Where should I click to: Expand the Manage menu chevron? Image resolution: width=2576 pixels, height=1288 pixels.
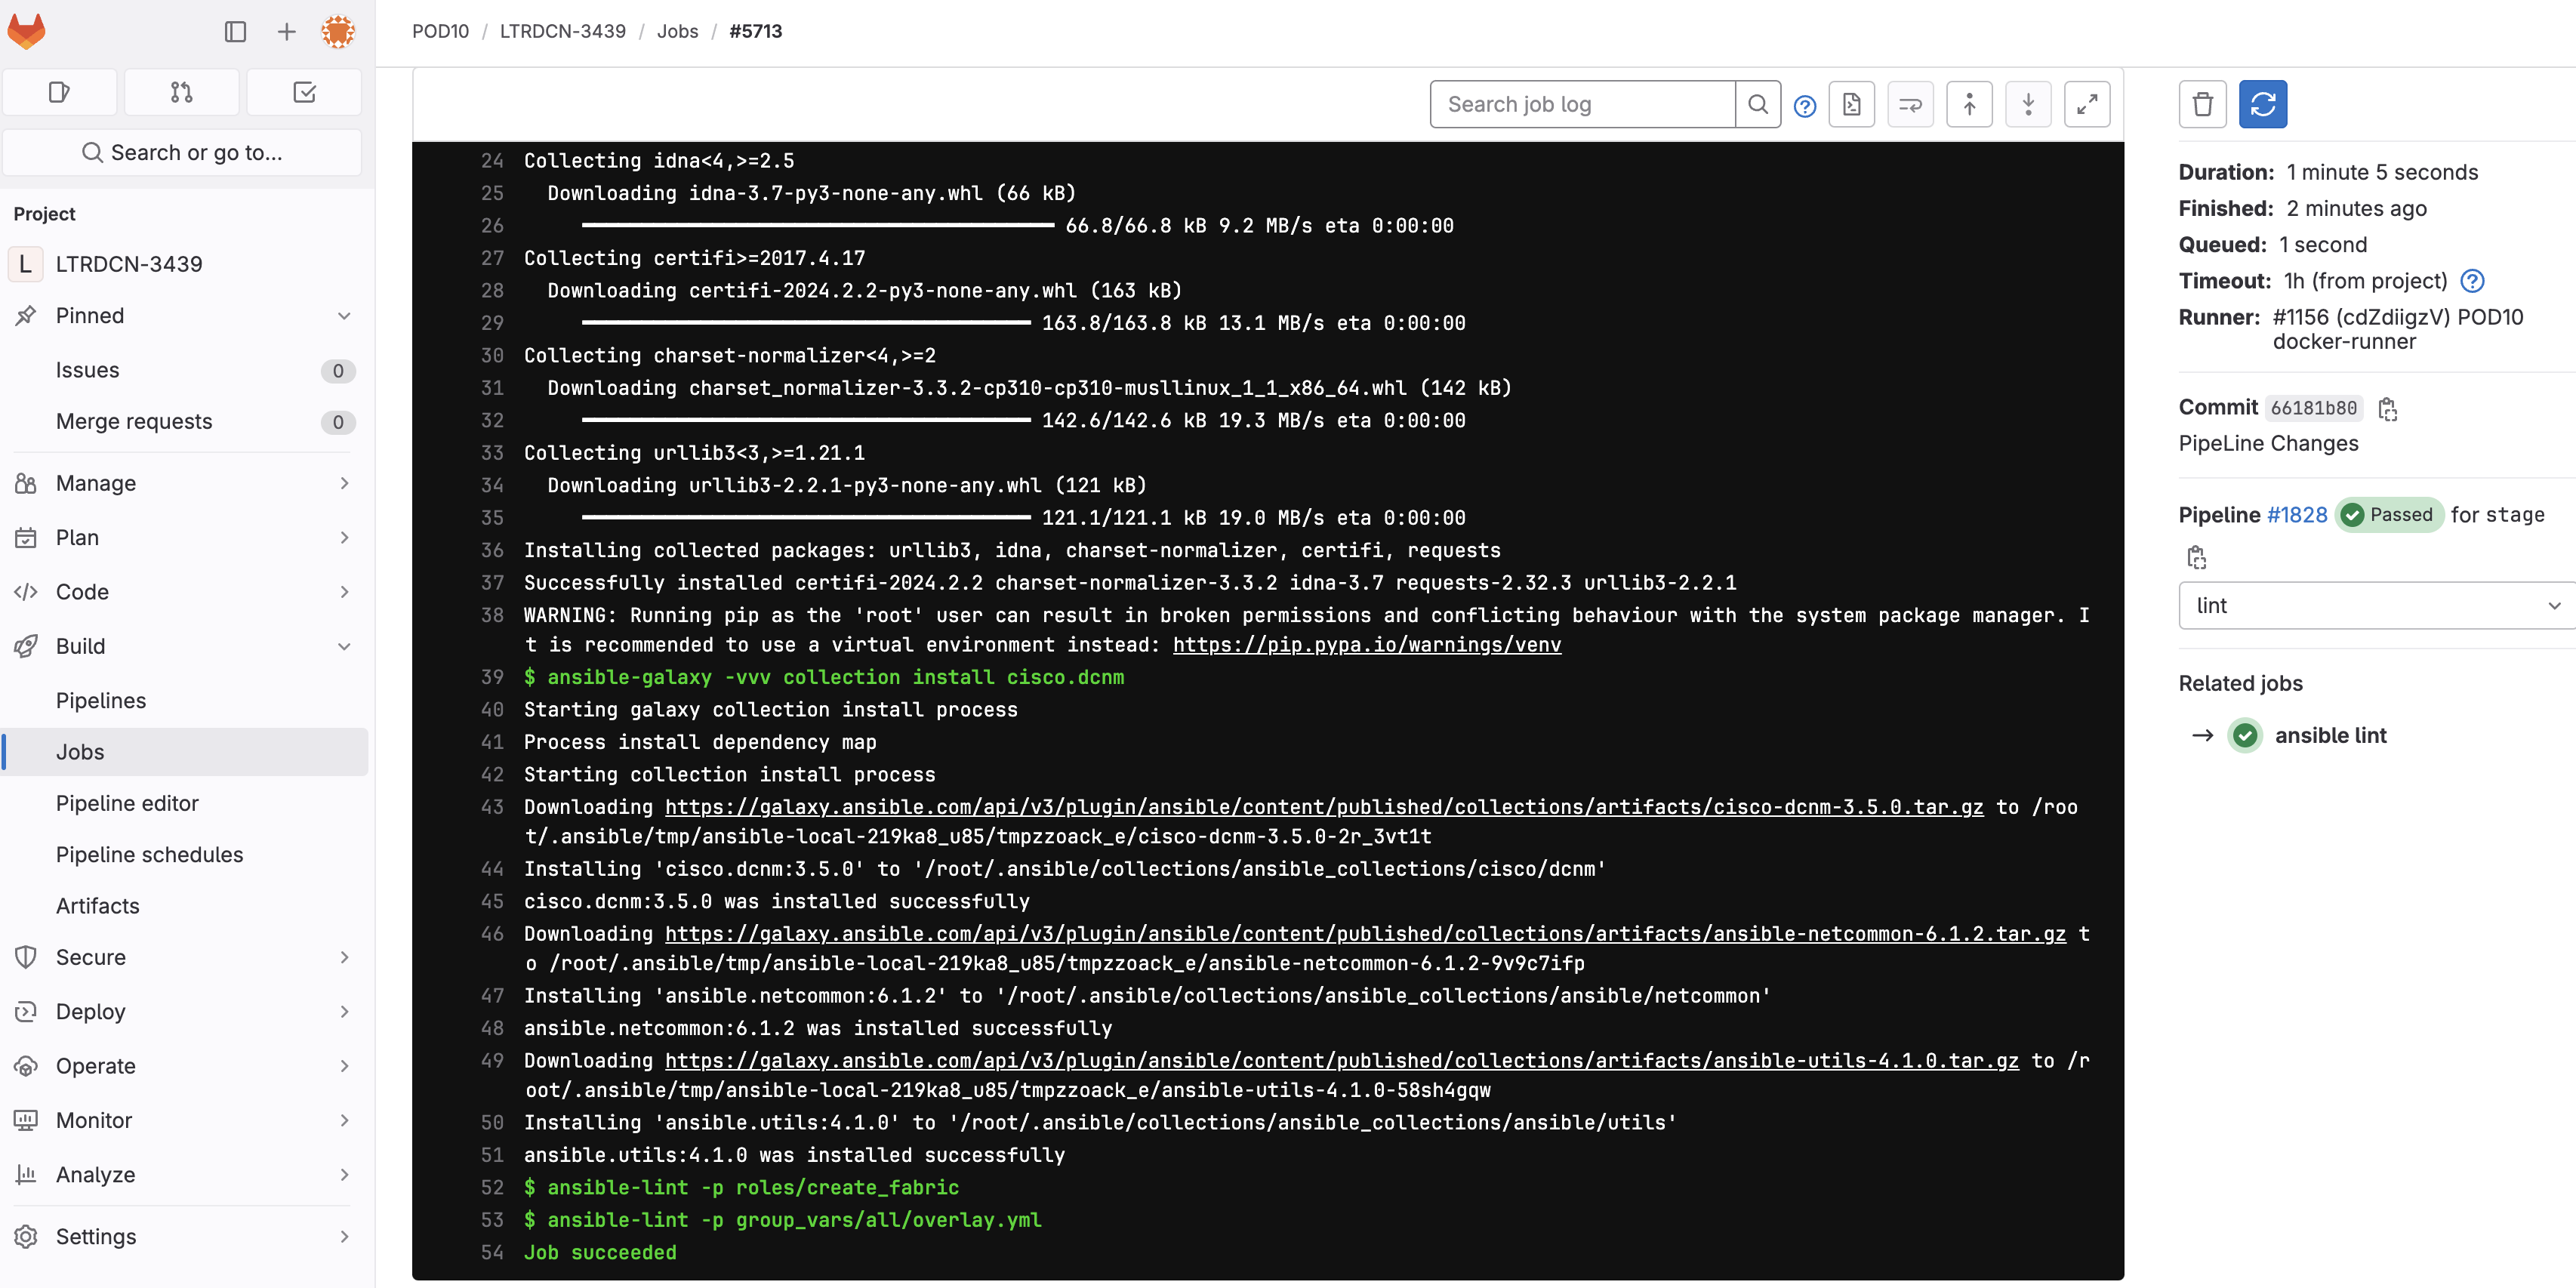tap(344, 483)
